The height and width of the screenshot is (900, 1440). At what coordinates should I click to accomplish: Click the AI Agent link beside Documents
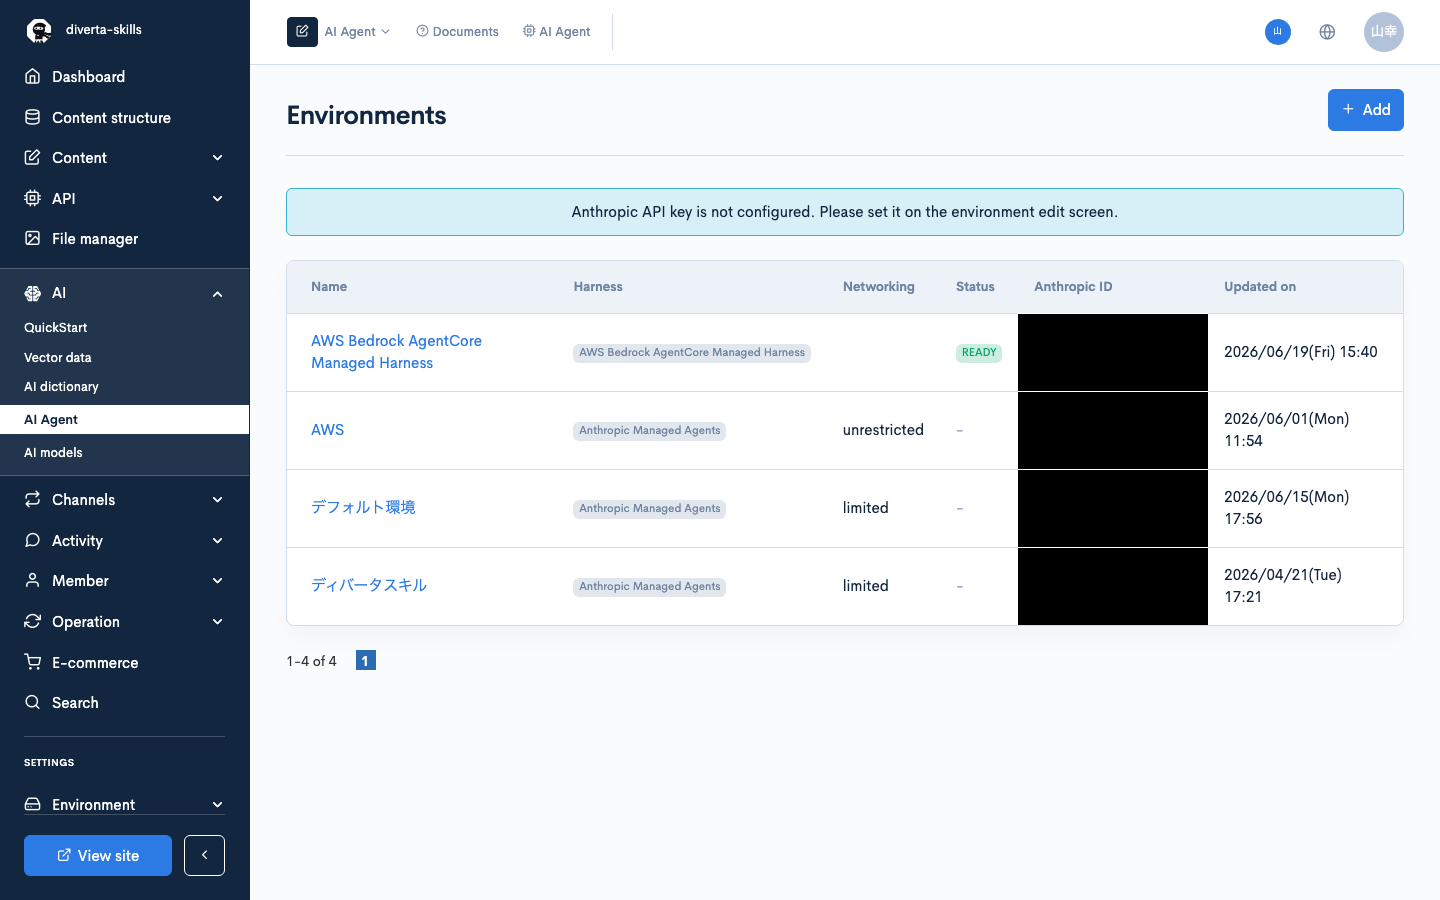tap(556, 32)
